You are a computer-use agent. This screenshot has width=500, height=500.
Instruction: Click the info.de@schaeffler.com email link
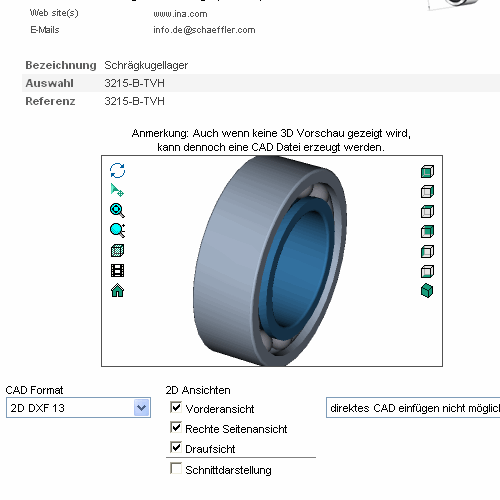(204, 30)
